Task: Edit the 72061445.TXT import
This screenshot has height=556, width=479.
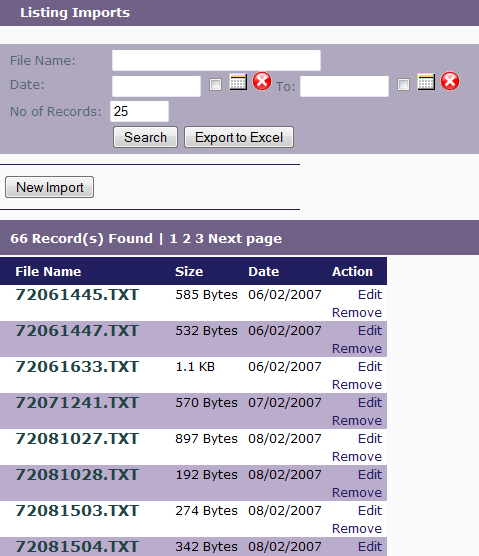Action: coord(370,294)
